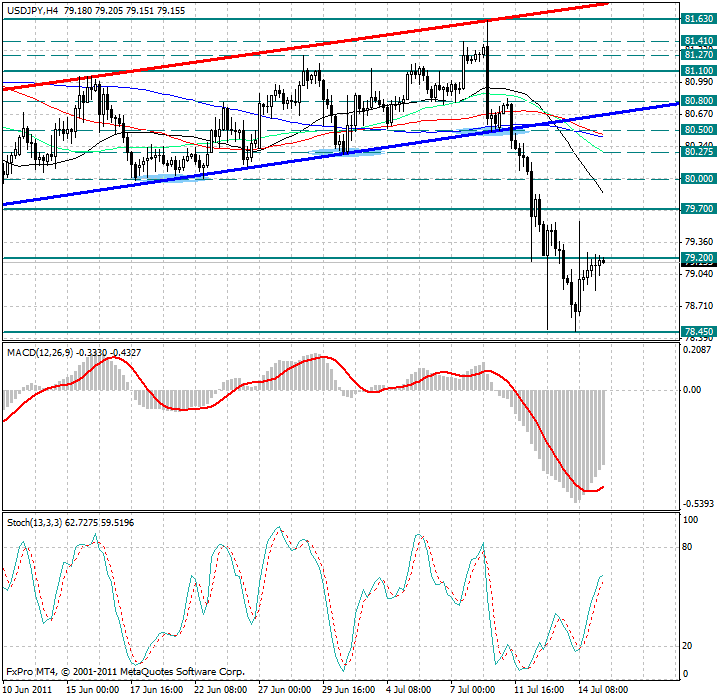Select the 80.800 price level label
Image resolution: width=717 pixels, height=697 pixels.
[697, 101]
